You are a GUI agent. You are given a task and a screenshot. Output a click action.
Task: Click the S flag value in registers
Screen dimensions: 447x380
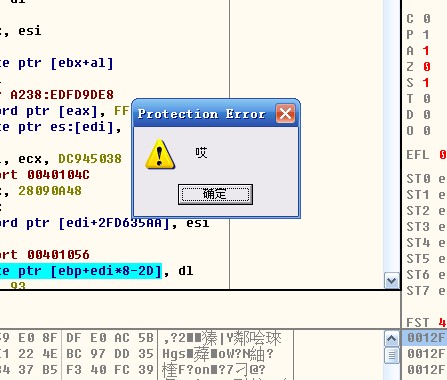pos(426,83)
